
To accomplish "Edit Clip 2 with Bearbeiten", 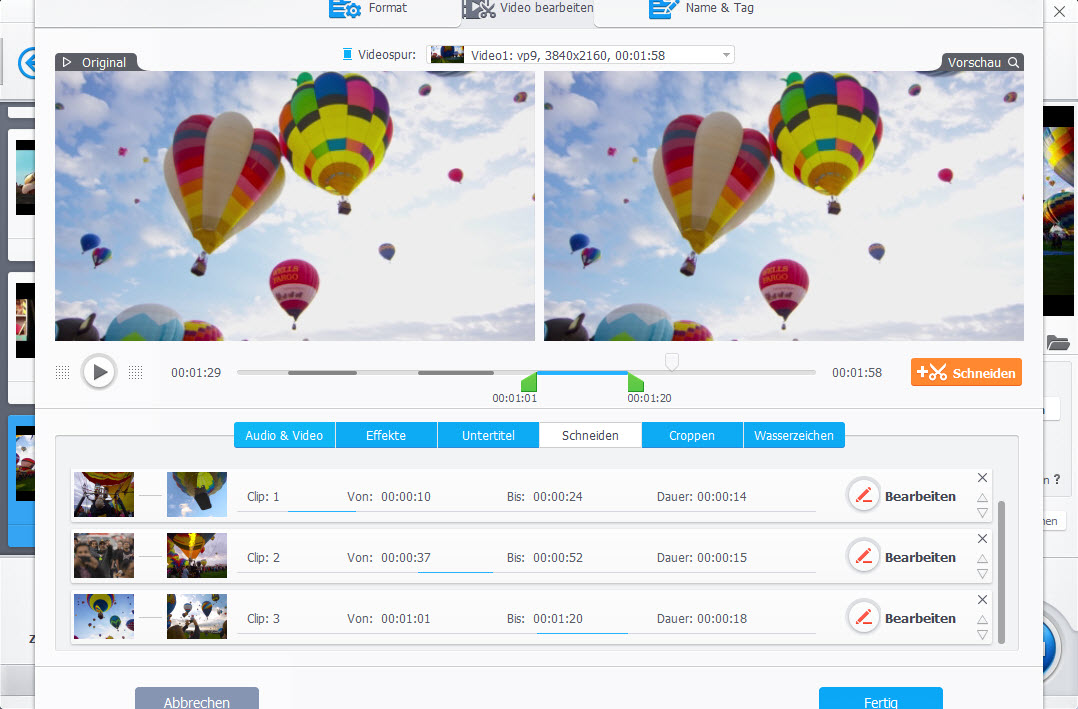I will pyautogui.click(x=901, y=556).
